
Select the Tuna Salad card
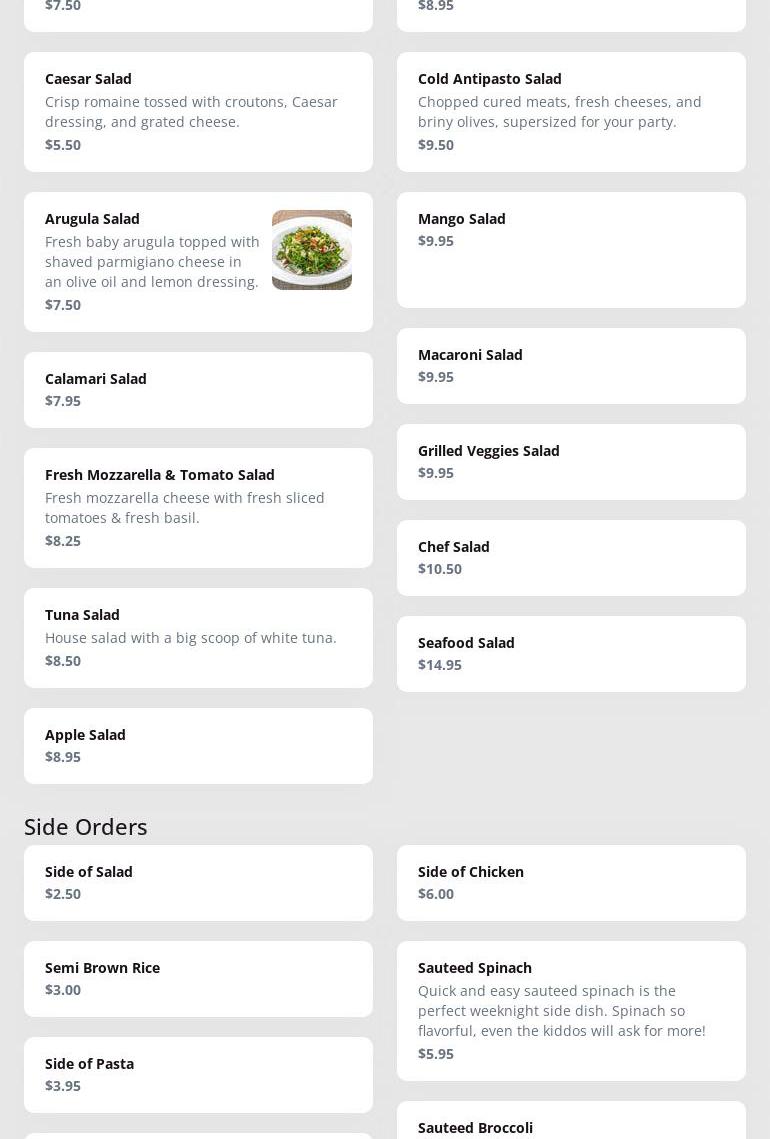pyautogui.click(x=198, y=637)
